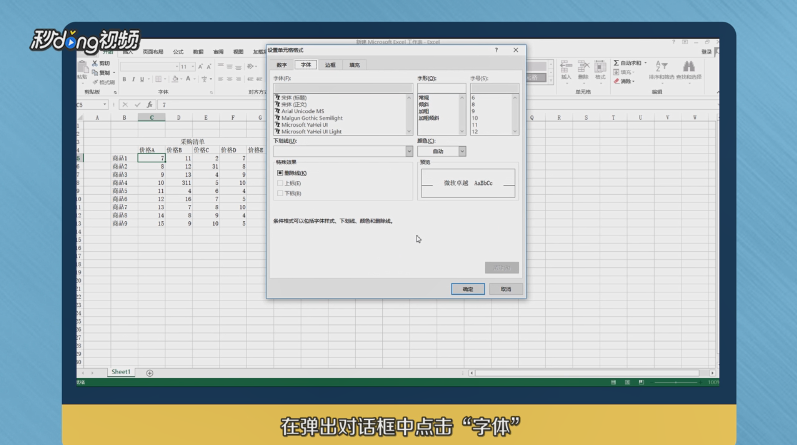Open the AutoSum dropdown arrow
797x445 pixels.
(x=646, y=63)
